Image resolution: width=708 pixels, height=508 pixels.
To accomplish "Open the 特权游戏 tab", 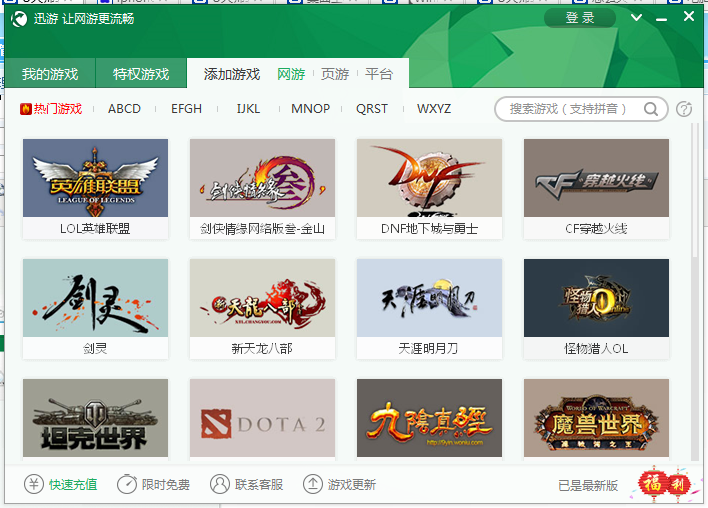I will click(141, 74).
